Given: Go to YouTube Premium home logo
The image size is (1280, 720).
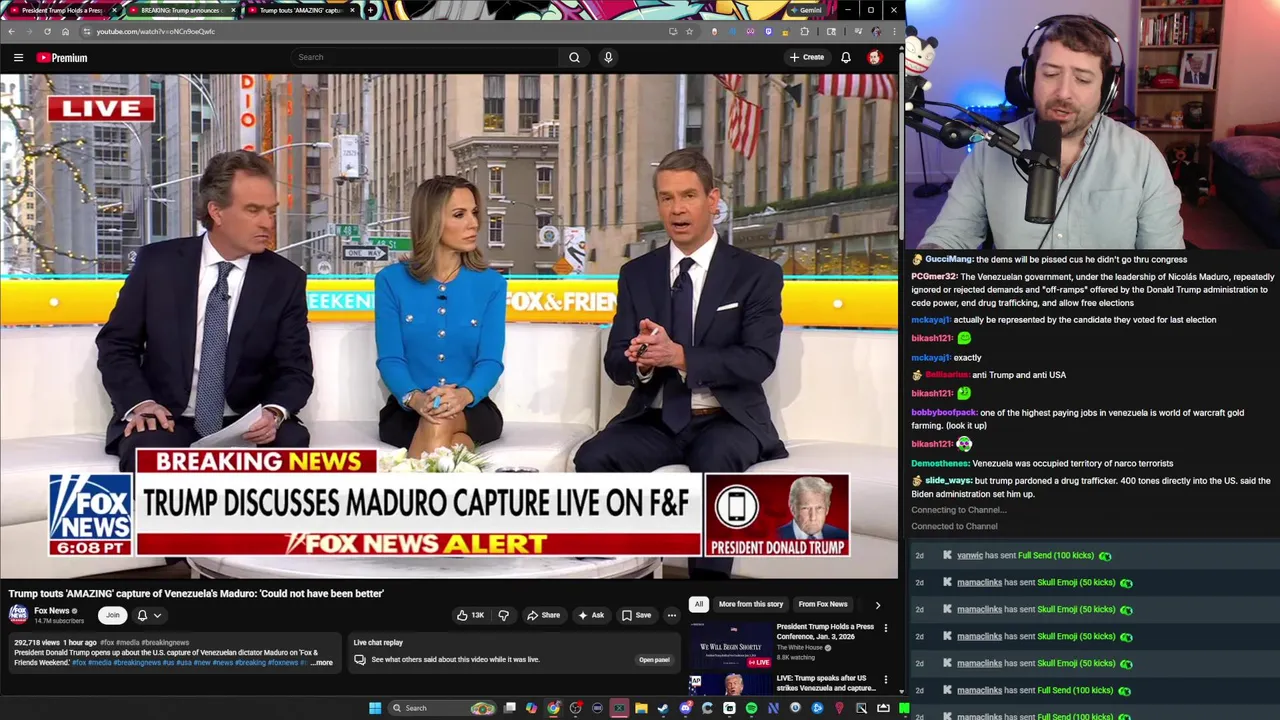Looking at the screenshot, I should 62,57.
